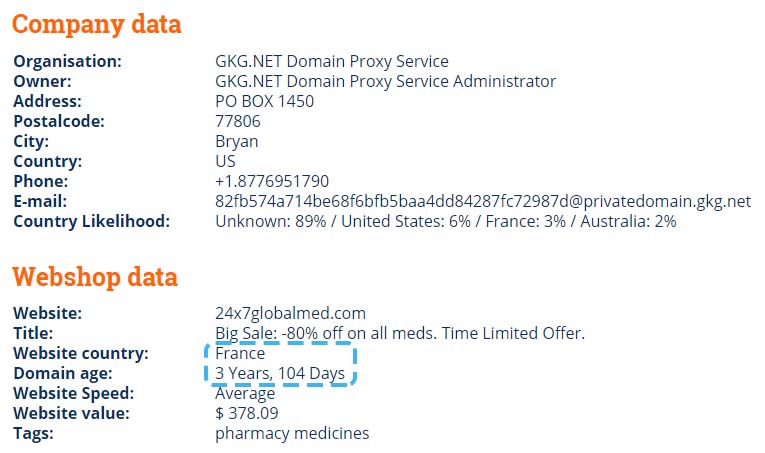The image size is (765, 453).
Task: Click the postalcode 77806
Action: [x=238, y=121]
